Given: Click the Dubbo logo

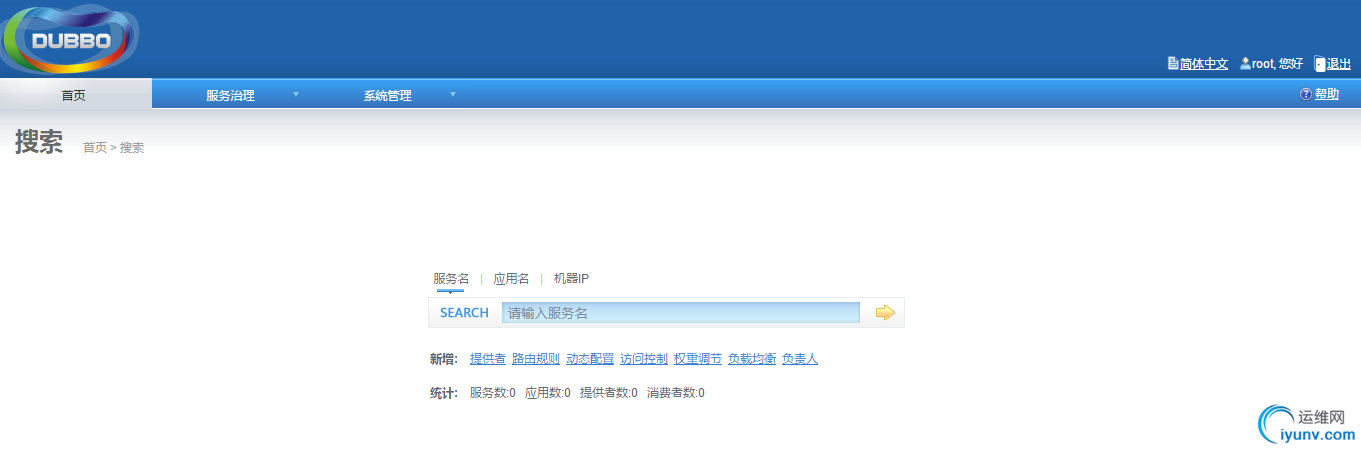Looking at the screenshot, I should click(70, 39).
